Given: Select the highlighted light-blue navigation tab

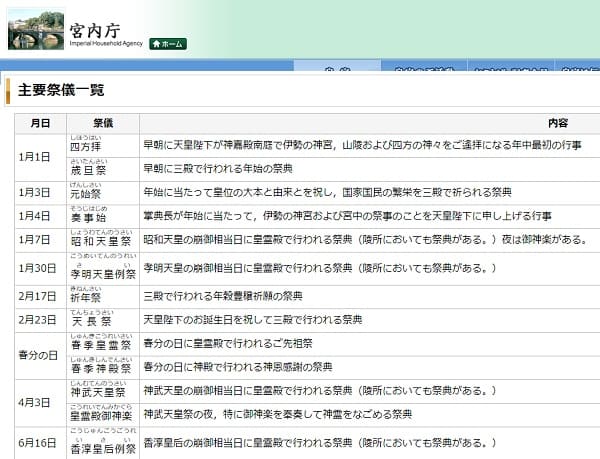Looking at the screenshot, I should (337, 66).
